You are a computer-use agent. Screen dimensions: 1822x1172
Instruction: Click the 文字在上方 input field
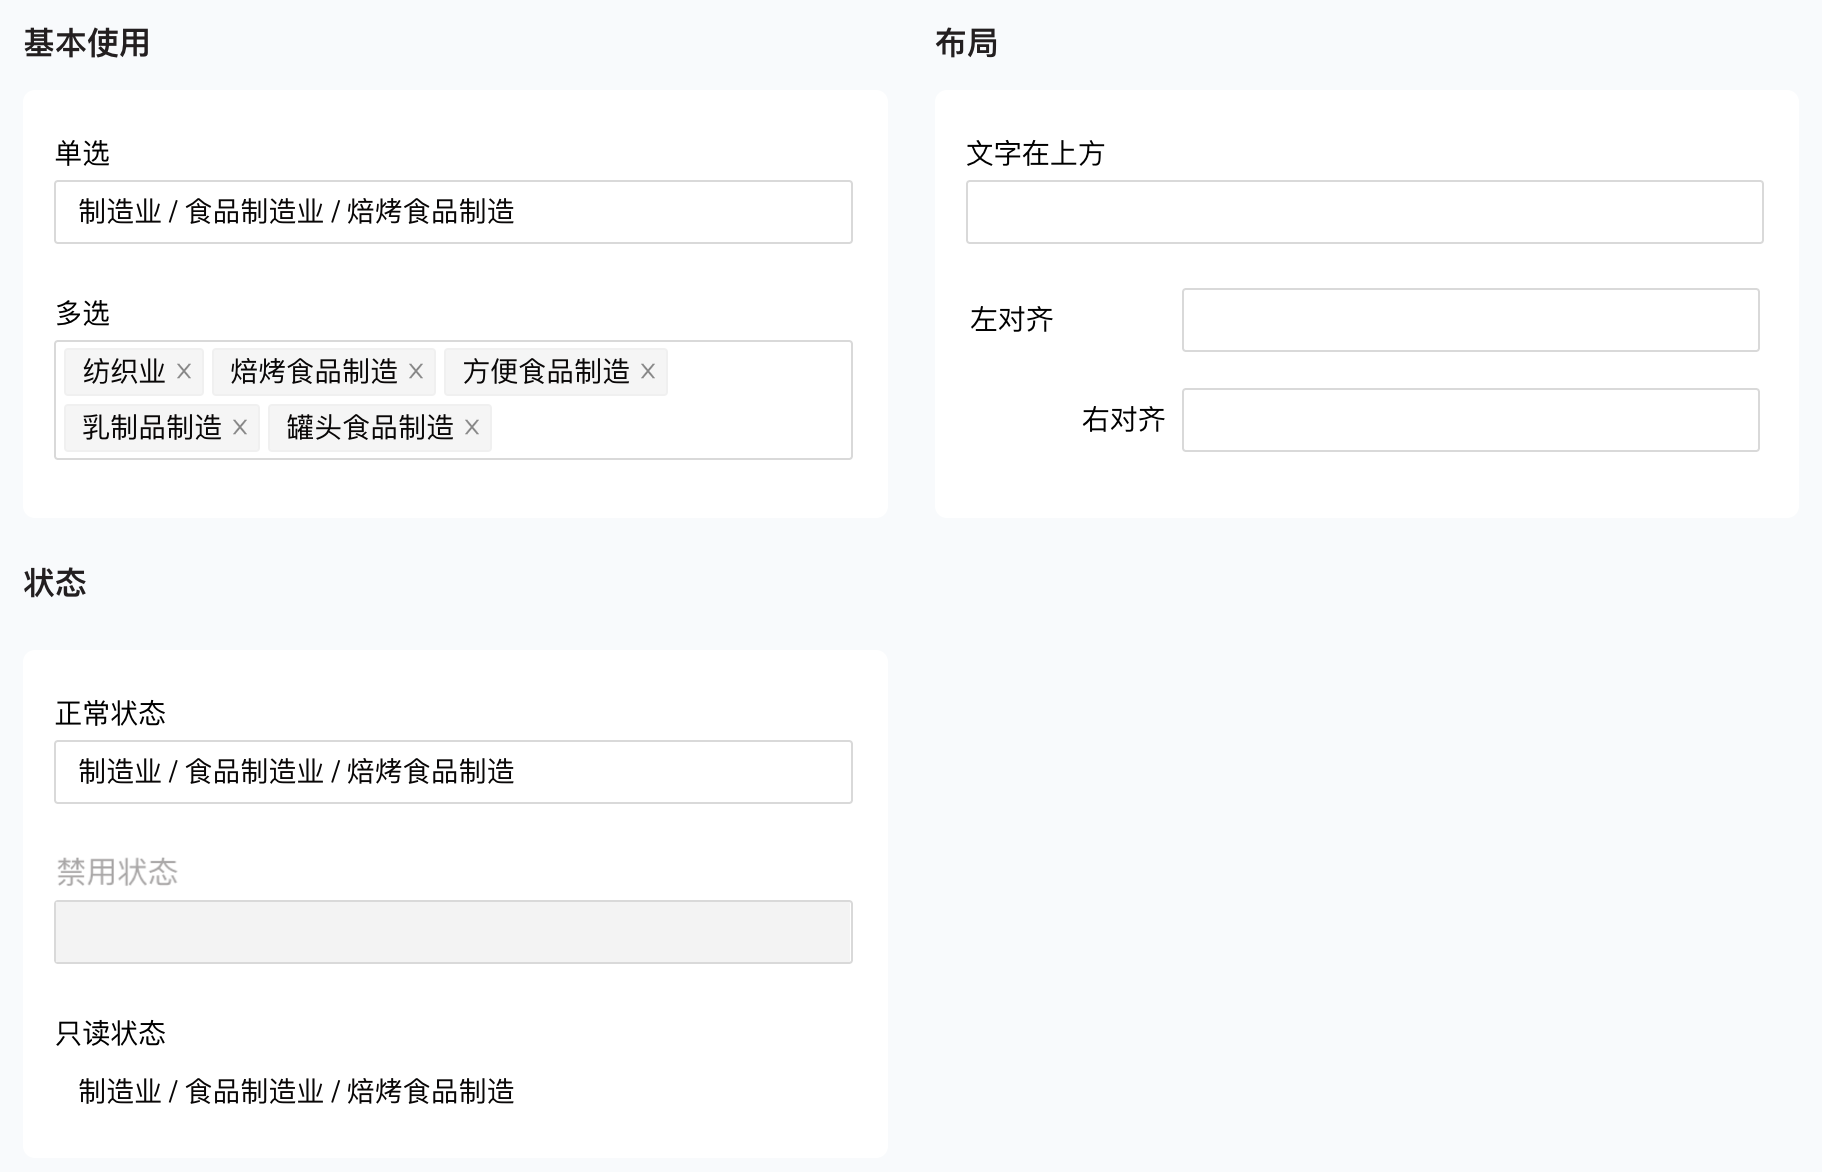tap(1364, 212)
